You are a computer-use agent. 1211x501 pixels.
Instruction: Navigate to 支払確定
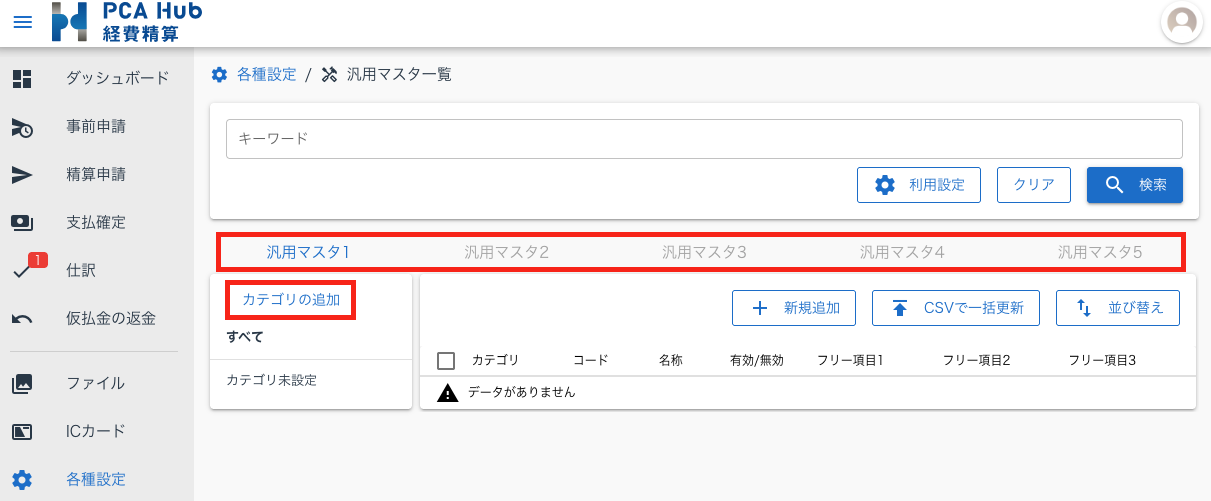click(x=97, y=222)
